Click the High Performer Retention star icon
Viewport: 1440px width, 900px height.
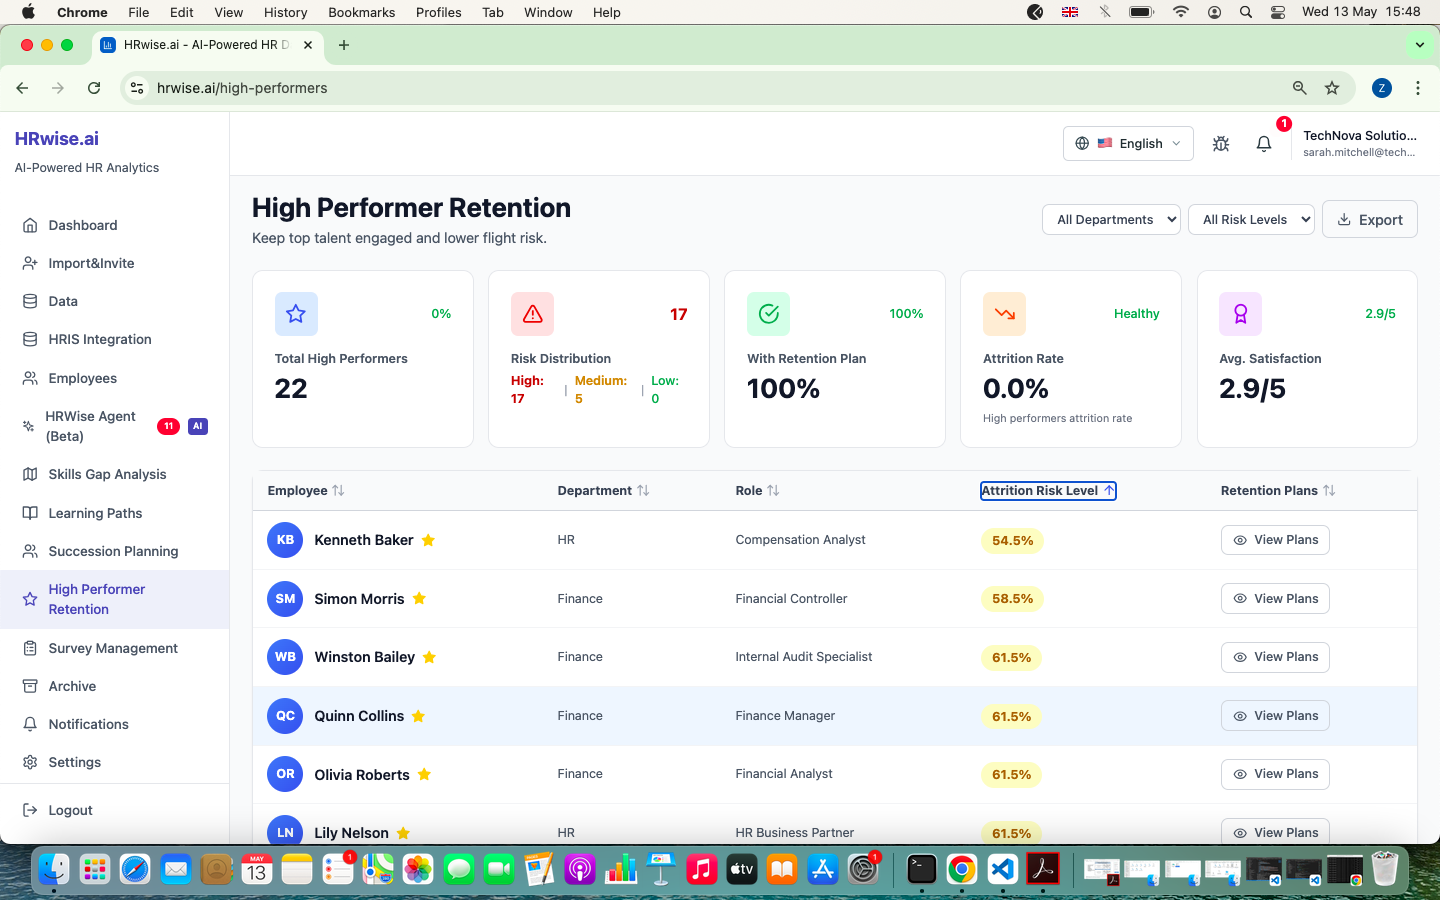(30, 599)
